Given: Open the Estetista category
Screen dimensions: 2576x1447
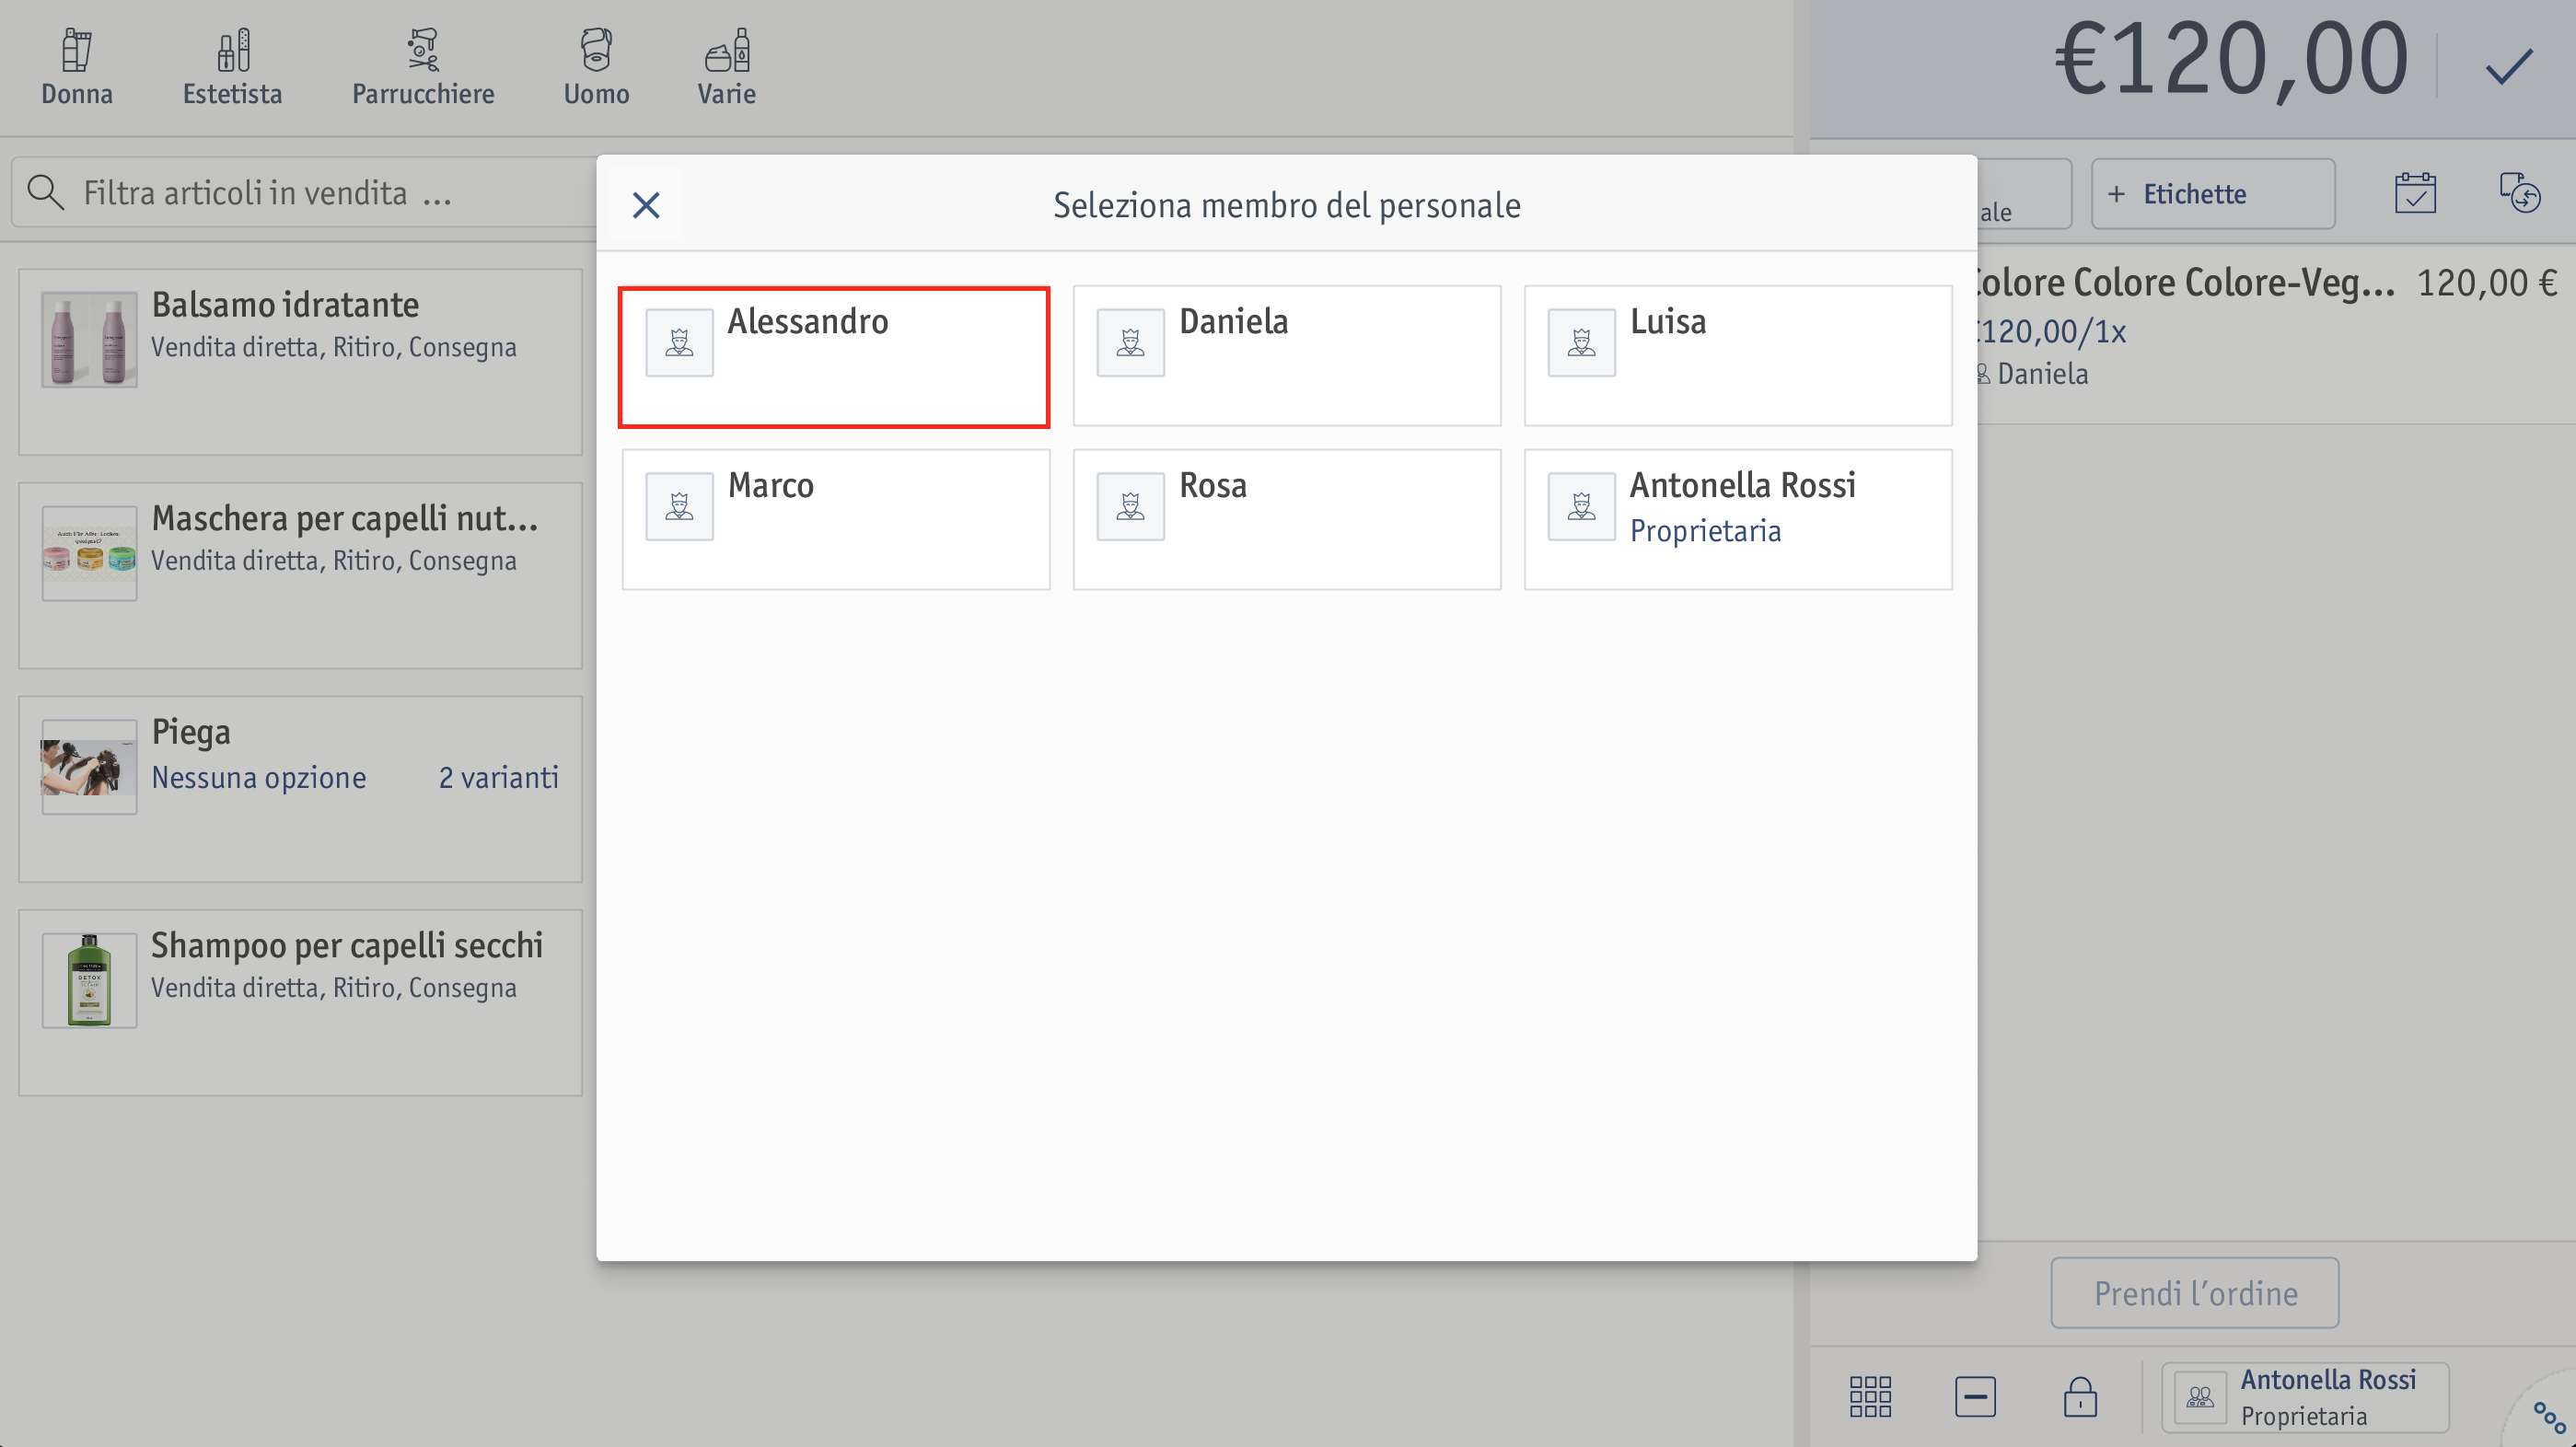Looking at the screenshot, I should [x=232, y=67].
